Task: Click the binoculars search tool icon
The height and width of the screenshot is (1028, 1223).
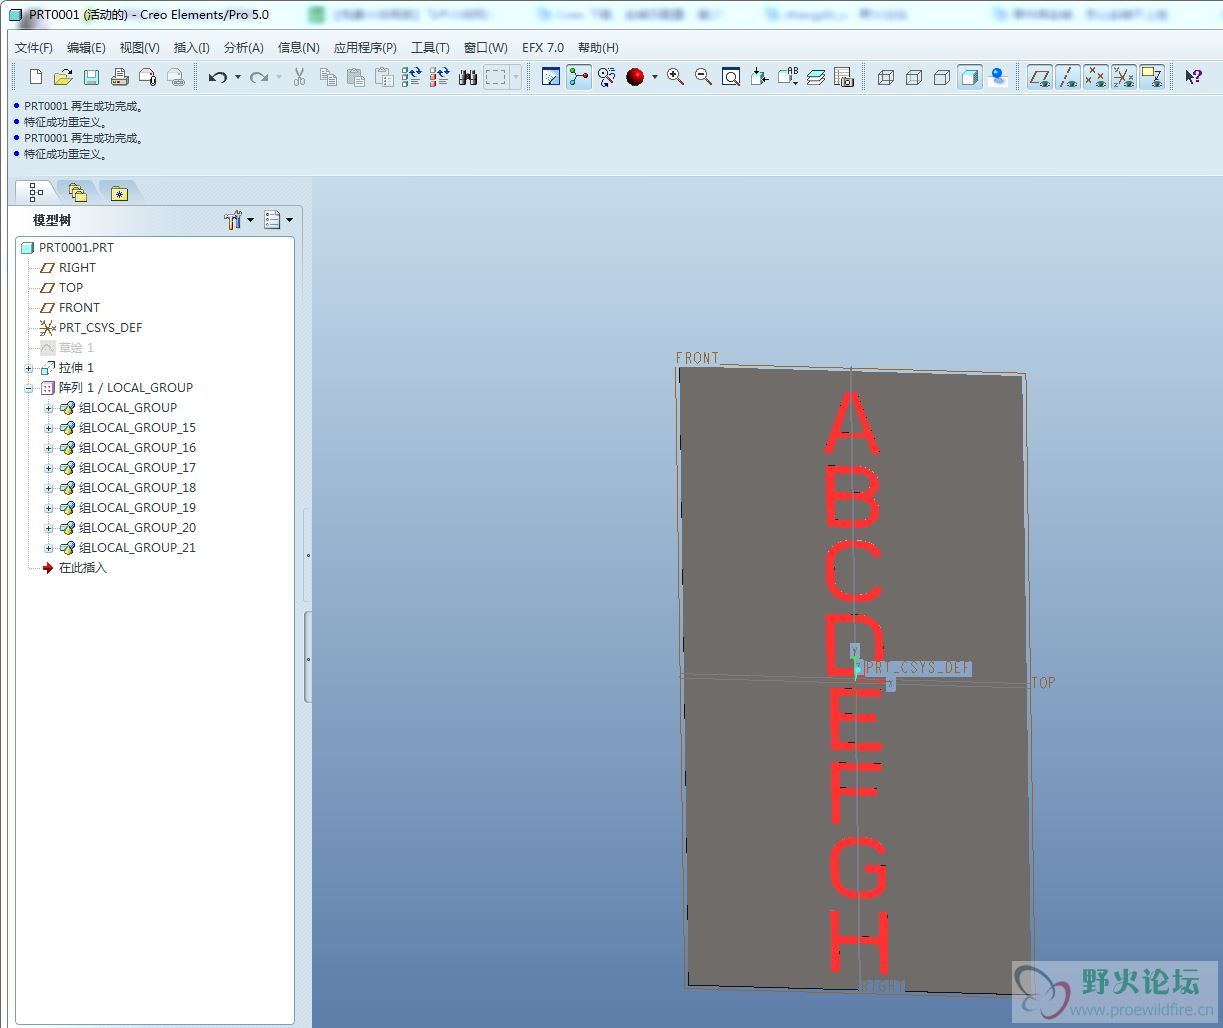Action: coord(468,77)
